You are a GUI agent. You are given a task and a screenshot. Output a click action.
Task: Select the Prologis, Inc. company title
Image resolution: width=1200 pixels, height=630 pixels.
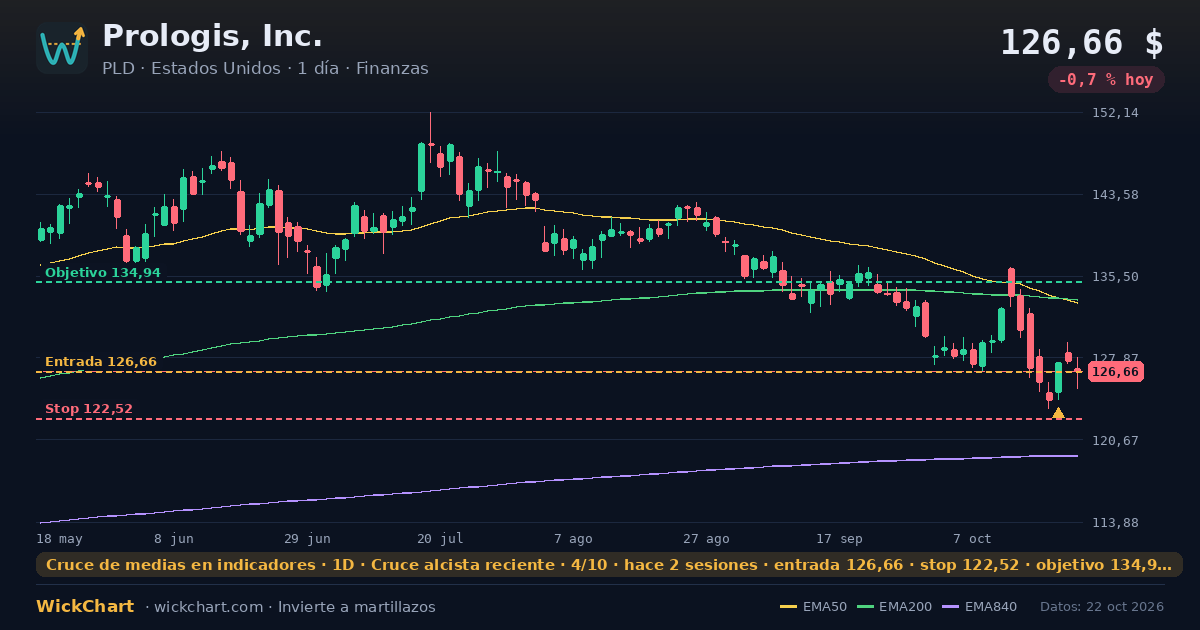212,36
